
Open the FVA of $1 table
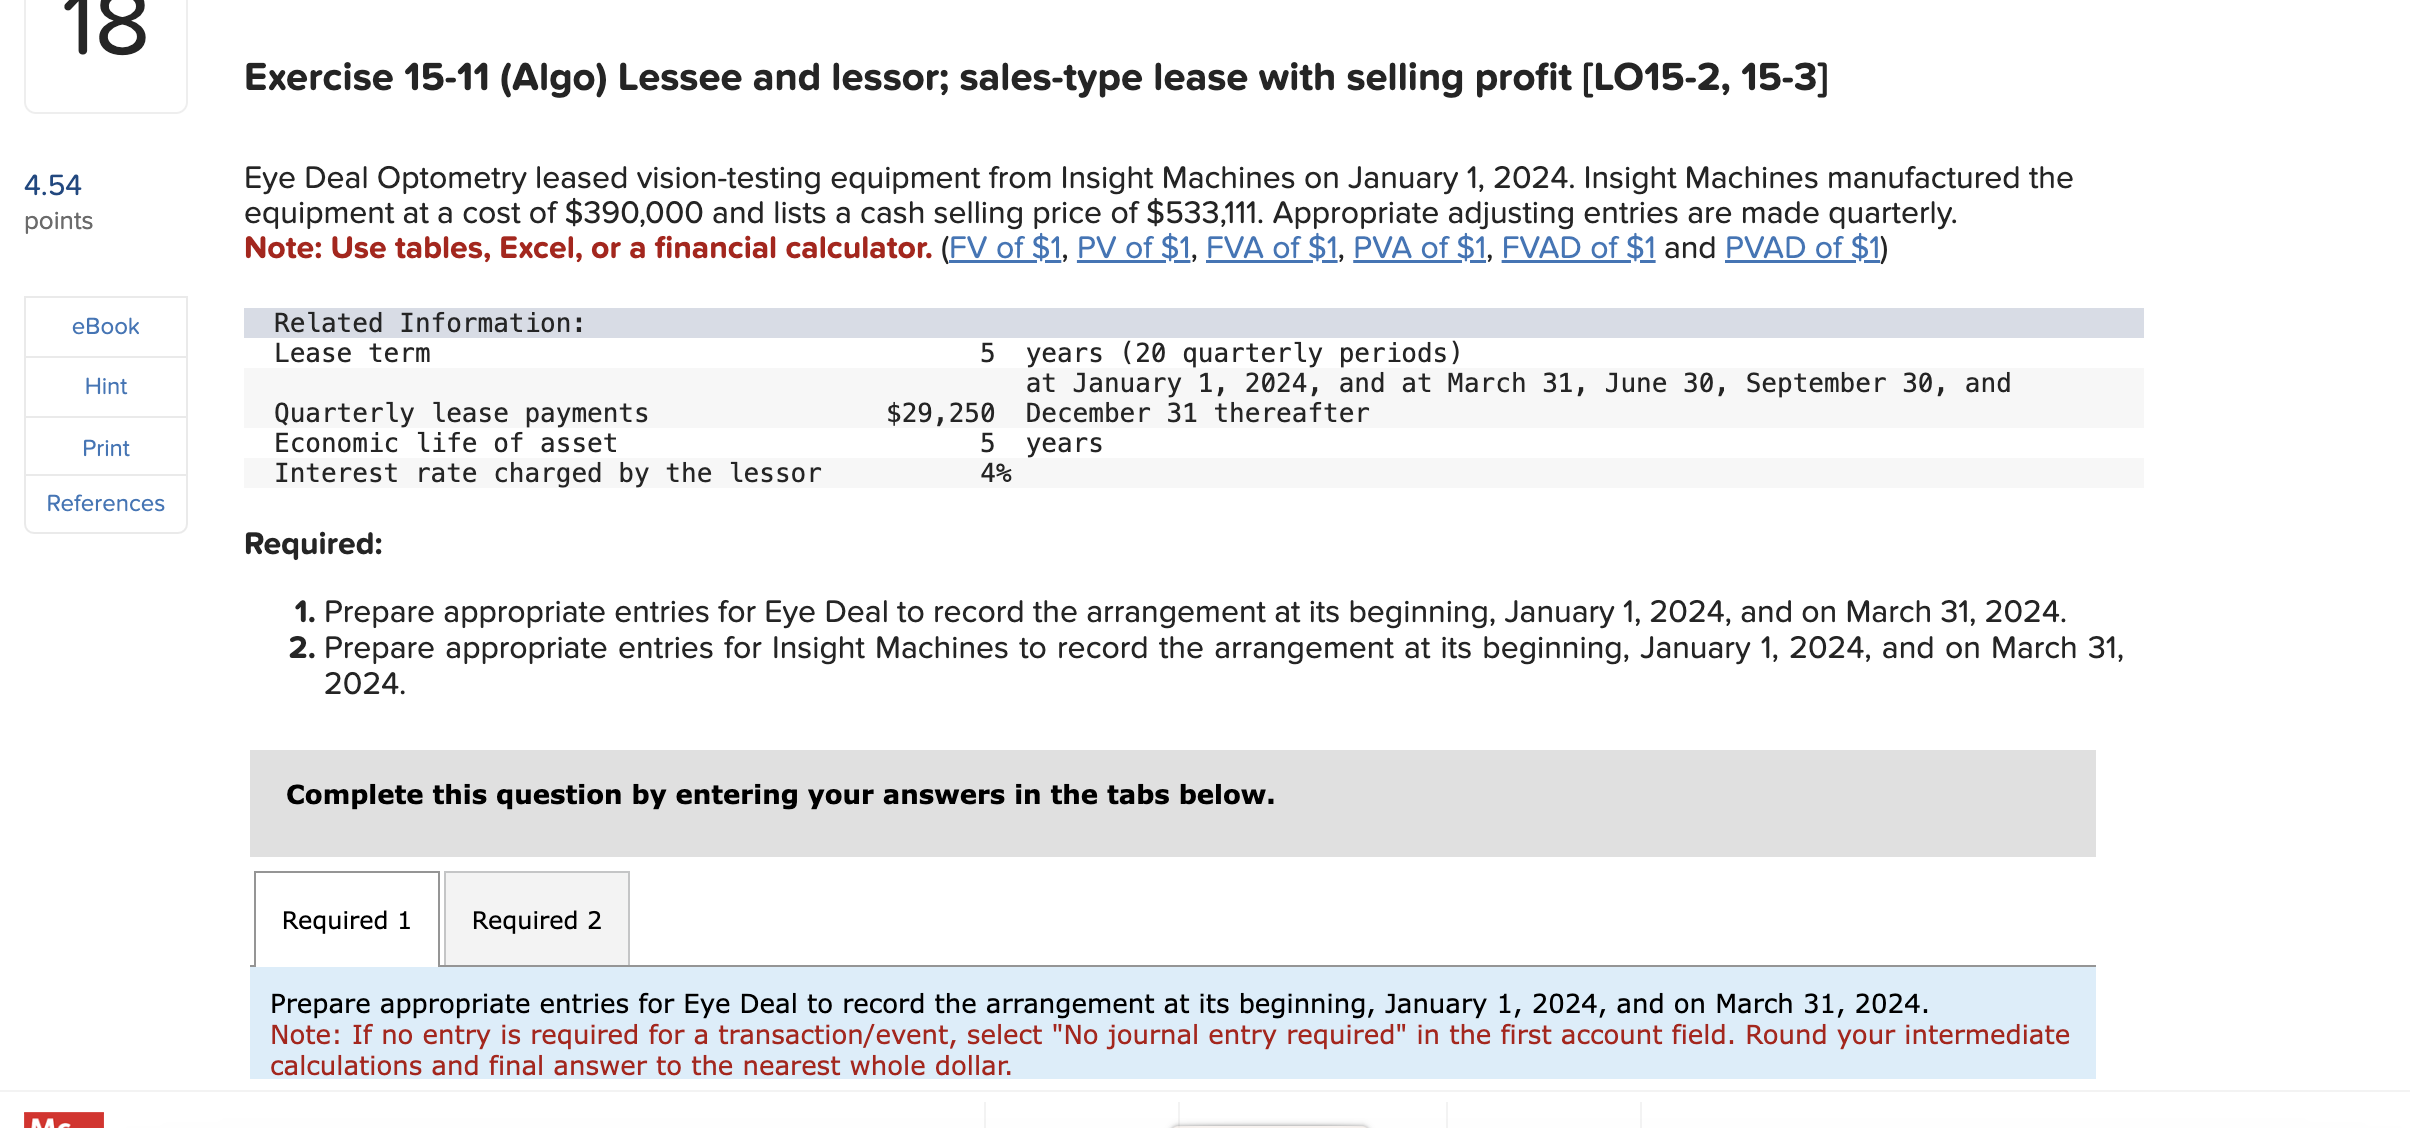point(1270,248)
